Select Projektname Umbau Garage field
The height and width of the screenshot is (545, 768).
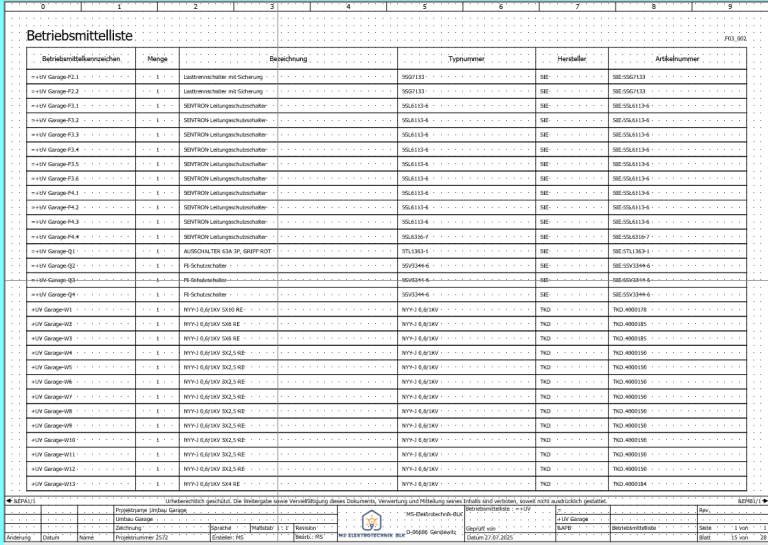(x=151, y=510)
